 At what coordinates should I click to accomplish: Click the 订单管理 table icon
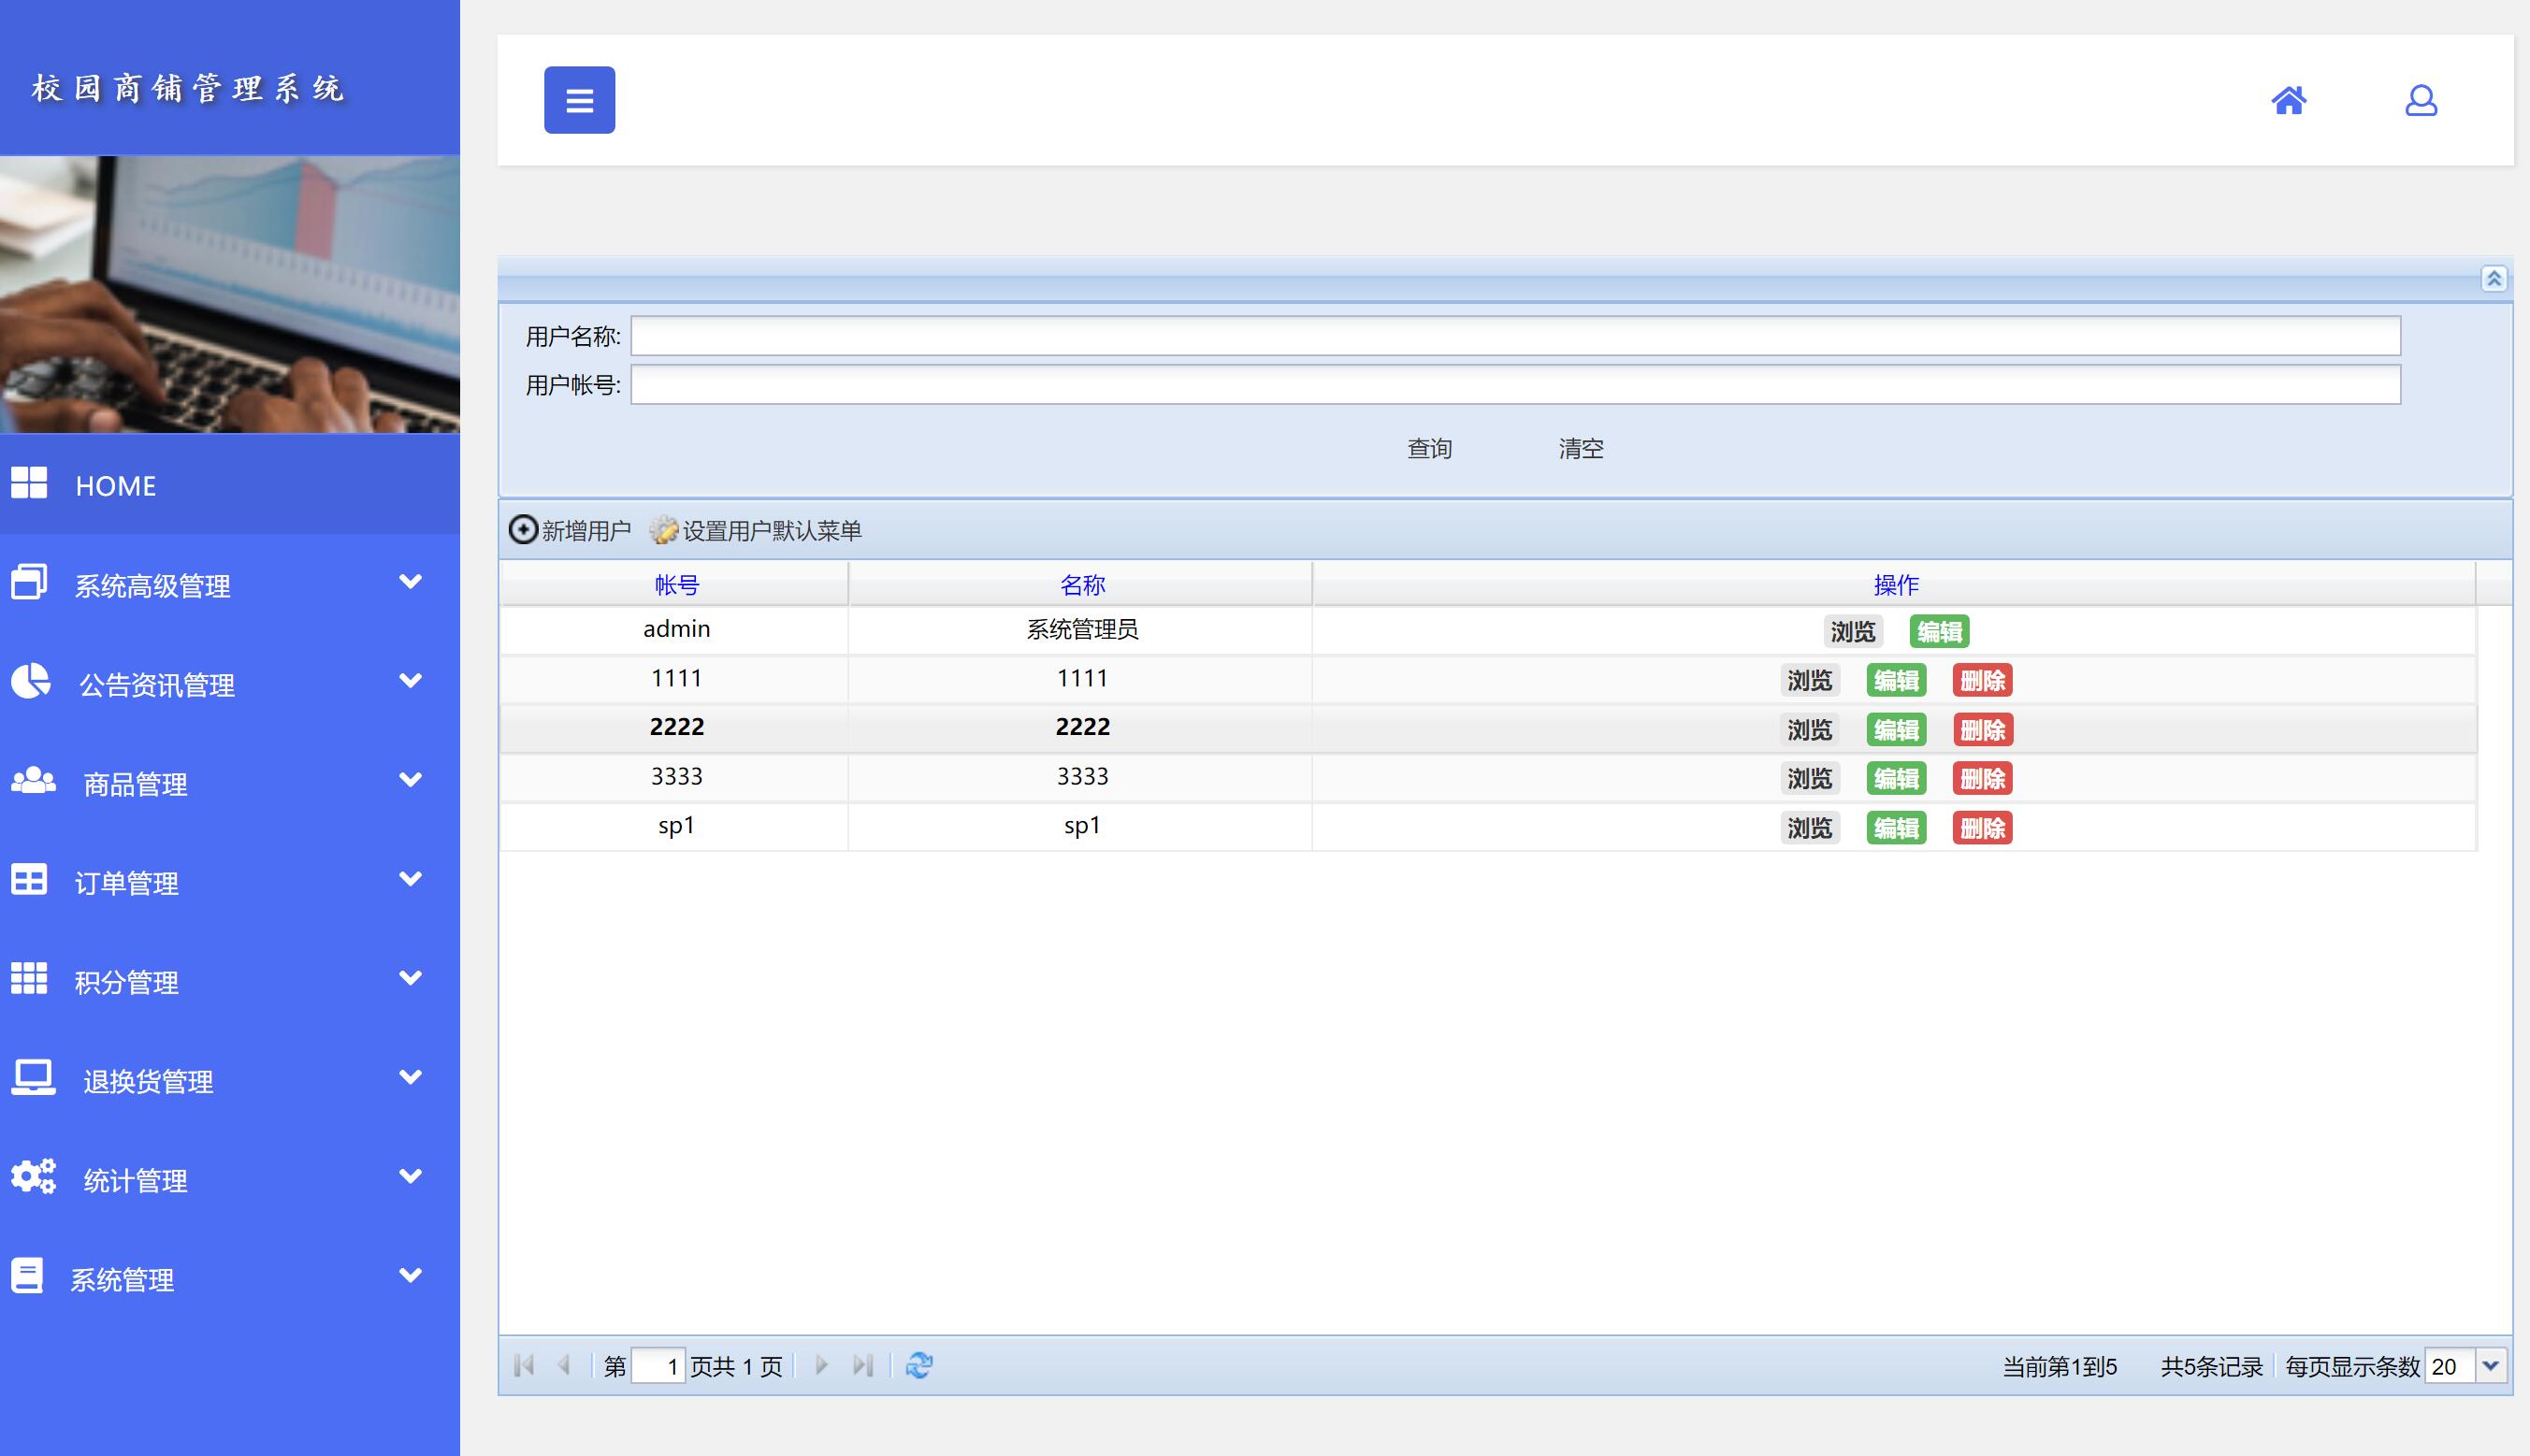(x=29, y=879)
